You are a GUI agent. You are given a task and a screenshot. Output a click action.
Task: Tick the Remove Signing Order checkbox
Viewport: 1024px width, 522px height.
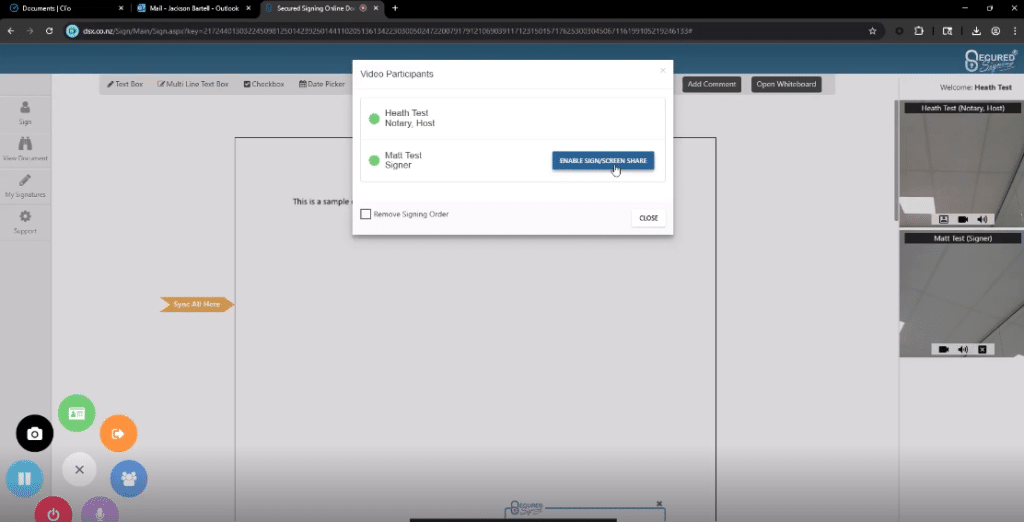366,214
